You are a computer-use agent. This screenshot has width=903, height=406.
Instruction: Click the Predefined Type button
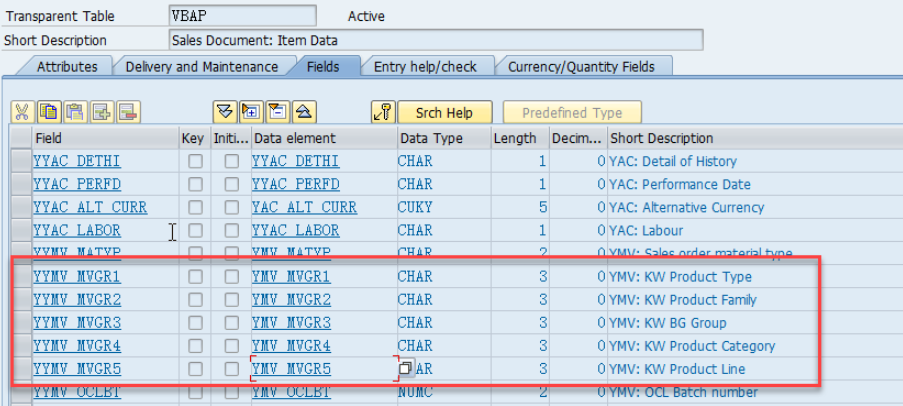coord(572,112)
